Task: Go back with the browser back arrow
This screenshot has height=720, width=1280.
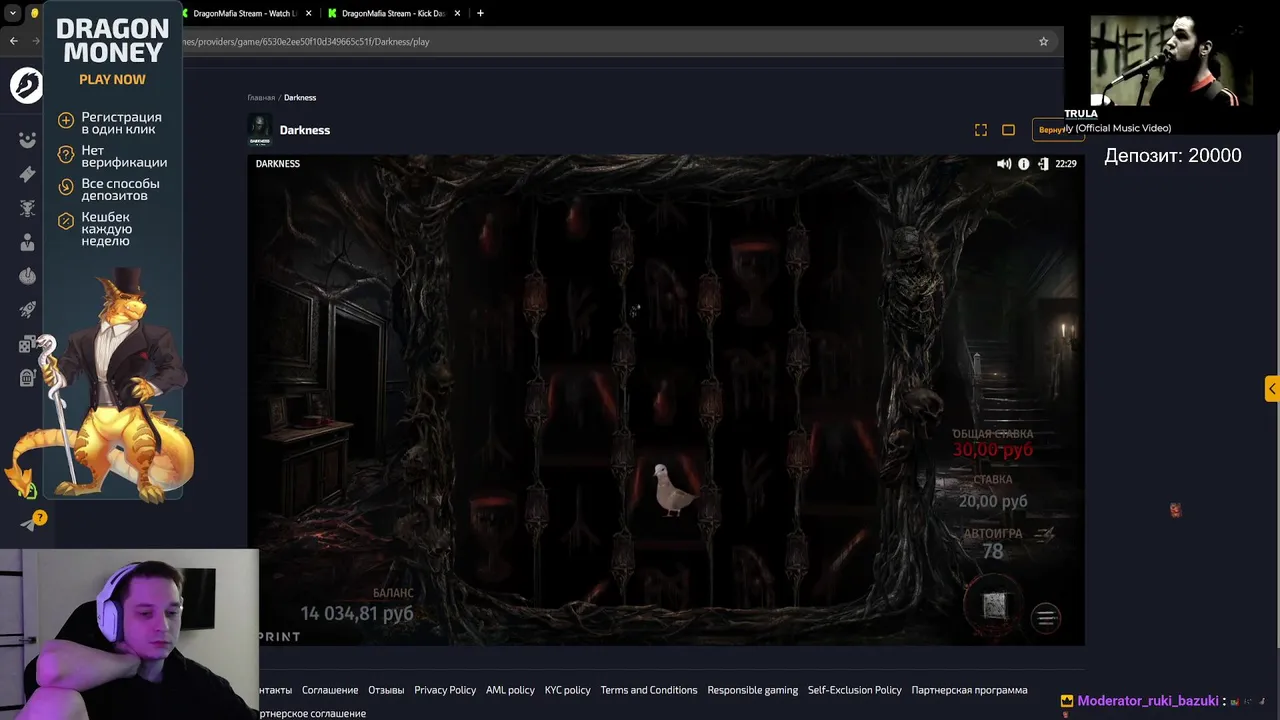Action: click(13, 41)
